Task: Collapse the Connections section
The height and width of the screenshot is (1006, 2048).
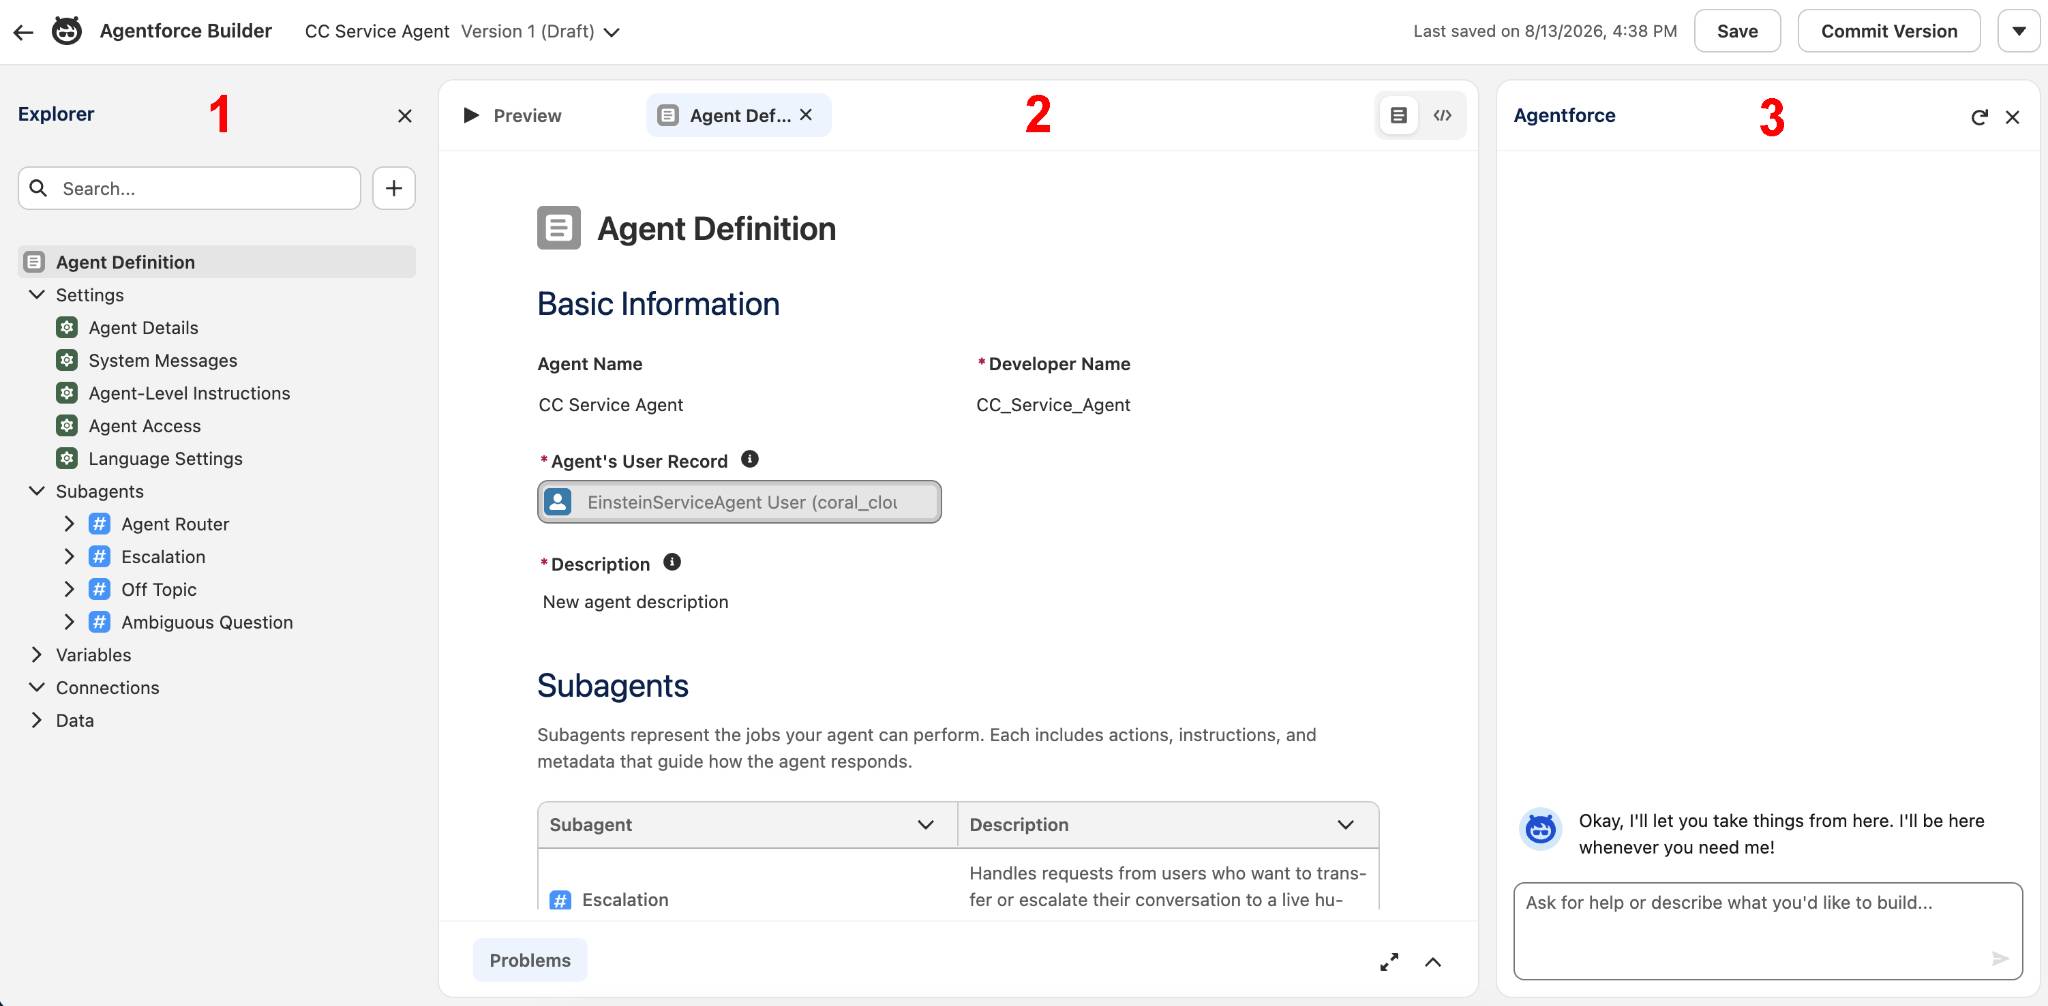Action: (37, 688)
